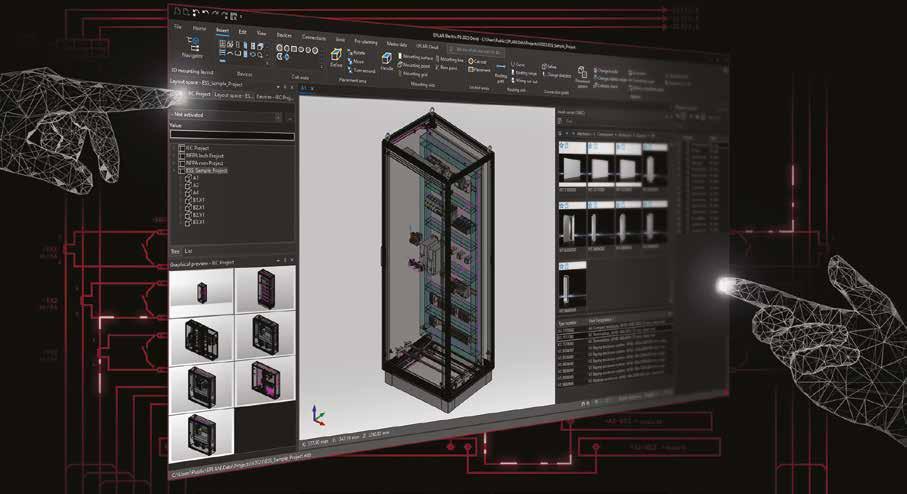This screenshot has height=494, width=907.
Task: Select the first panel thumbnail in part selection
Action: coord(572,168)
